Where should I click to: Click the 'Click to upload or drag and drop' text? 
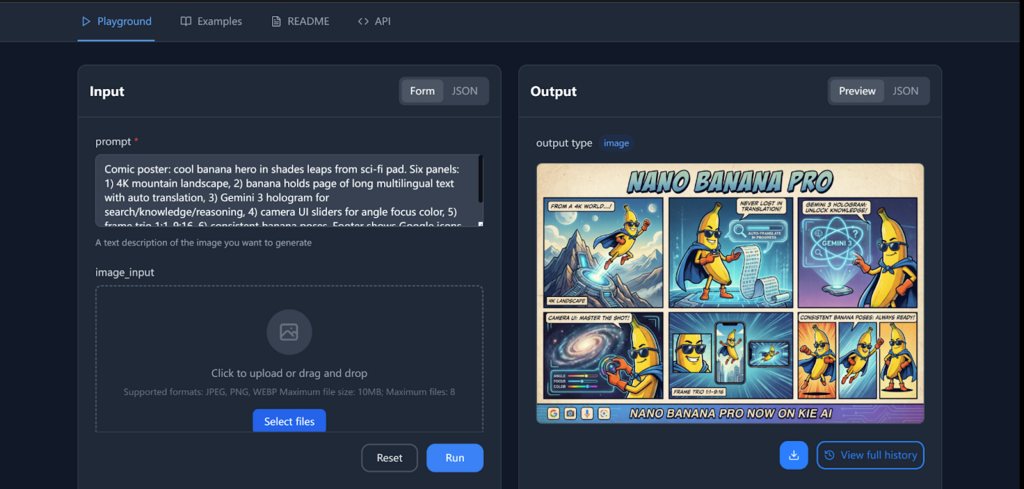point(289,373)
